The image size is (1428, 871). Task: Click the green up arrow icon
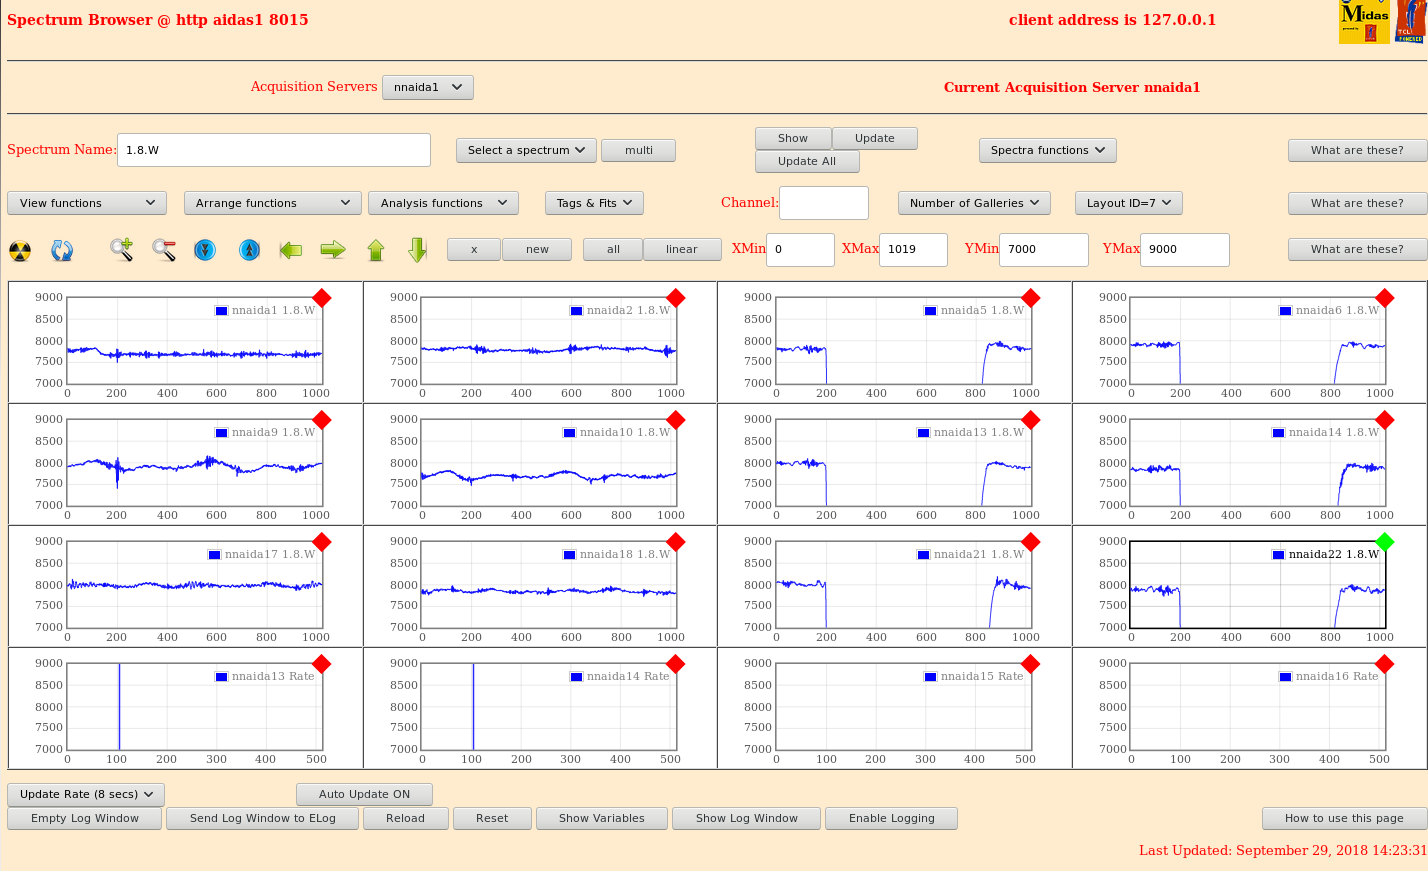tap(376, 250)
